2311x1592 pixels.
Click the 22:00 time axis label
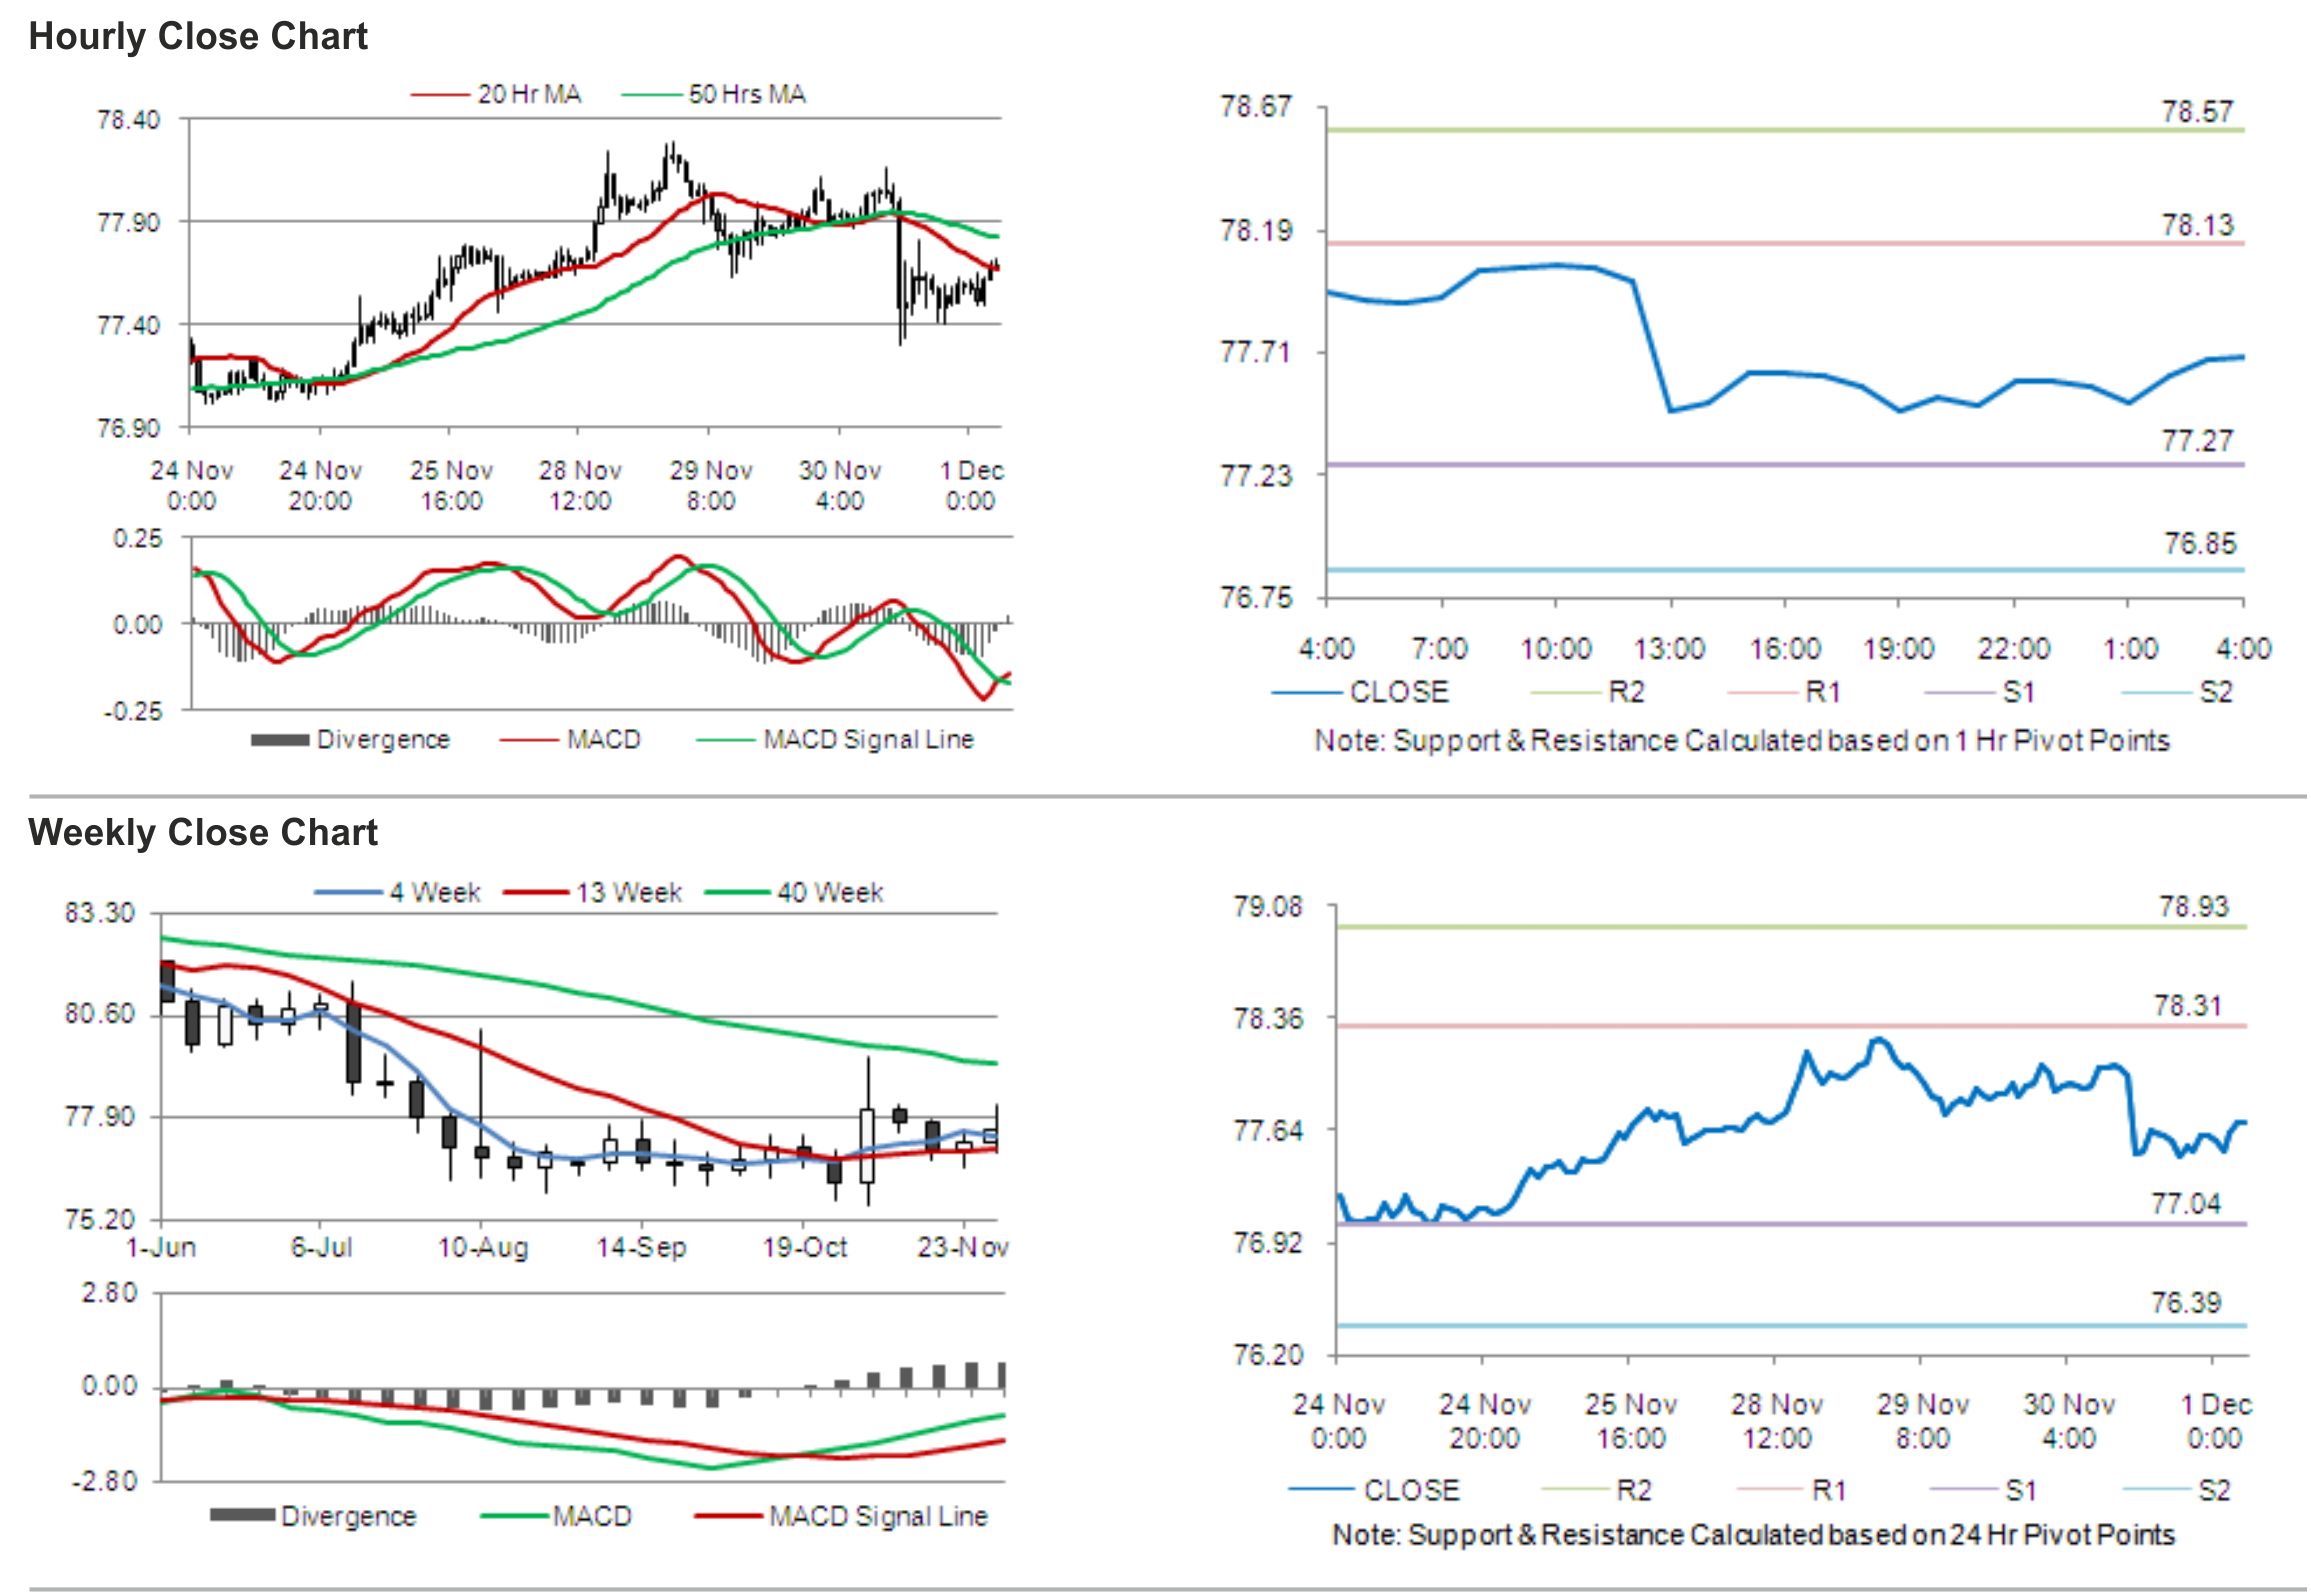tap(2013, 649)
